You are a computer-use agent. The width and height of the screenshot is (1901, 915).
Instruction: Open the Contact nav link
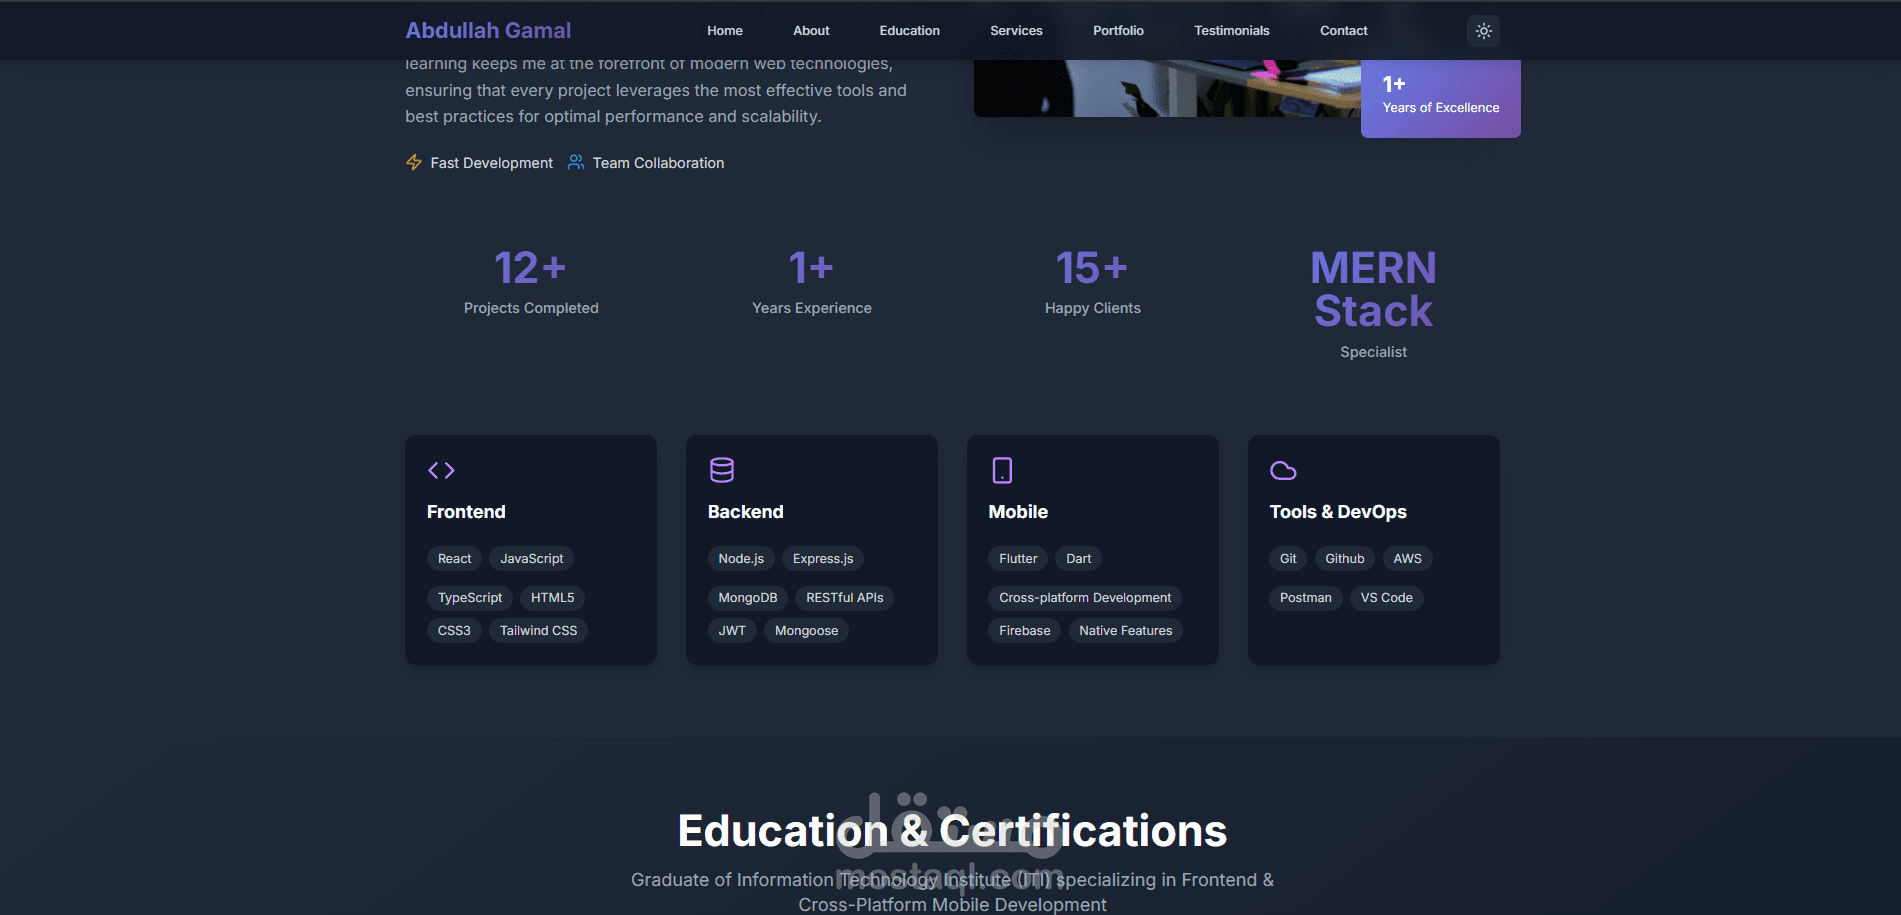click(1344, 31)
